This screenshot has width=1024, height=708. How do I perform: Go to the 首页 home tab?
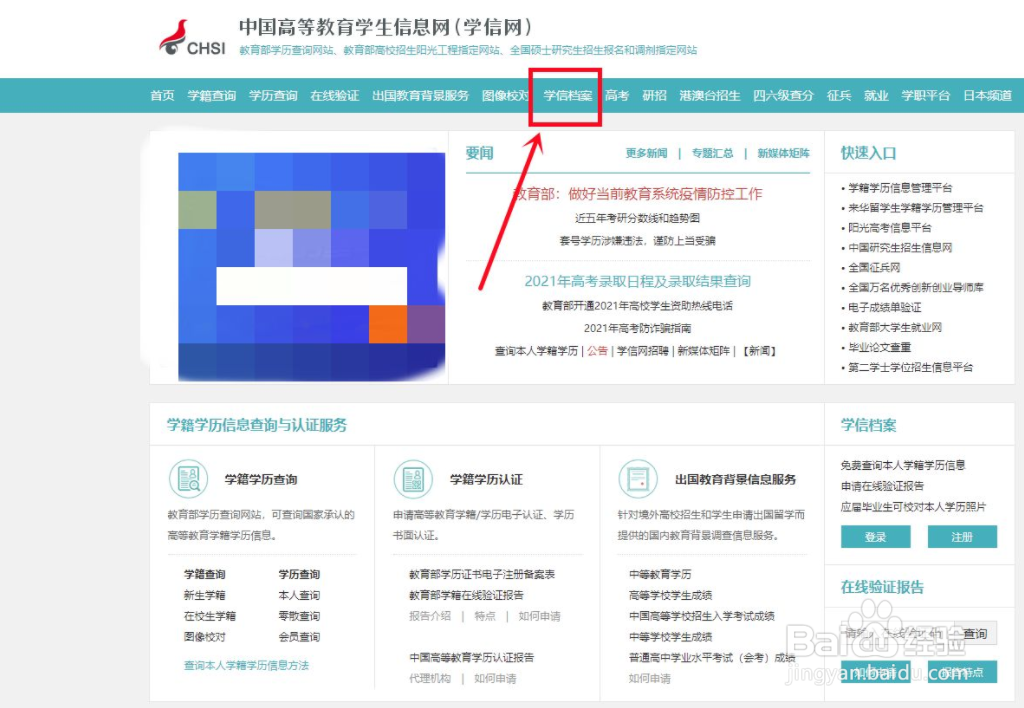(x=161, y=95)
